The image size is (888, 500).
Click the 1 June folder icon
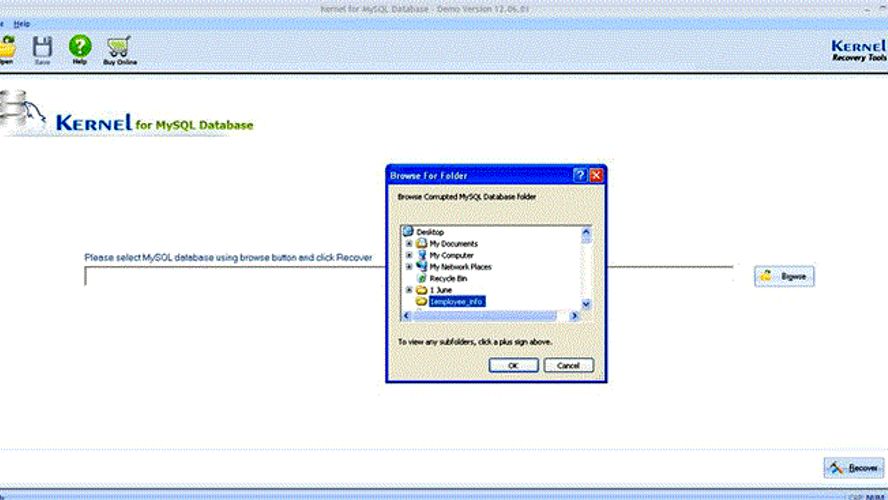click(421, 290)
